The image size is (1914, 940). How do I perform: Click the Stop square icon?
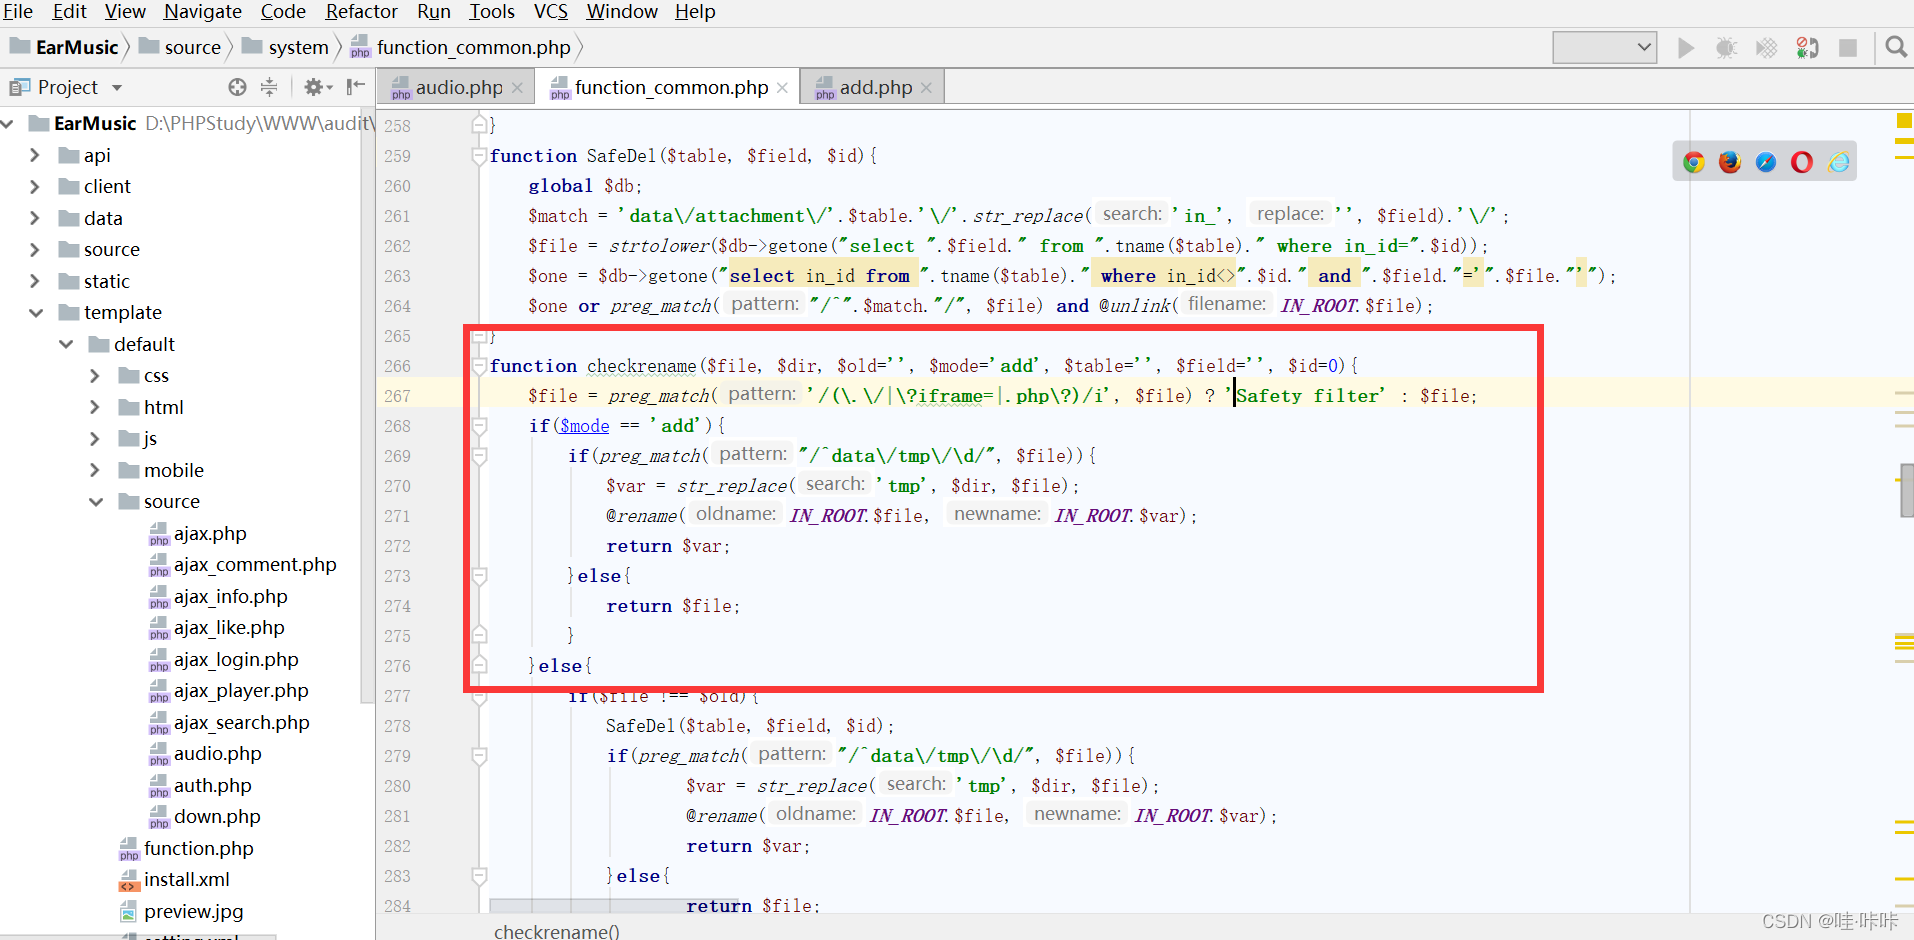point(1848,48)
